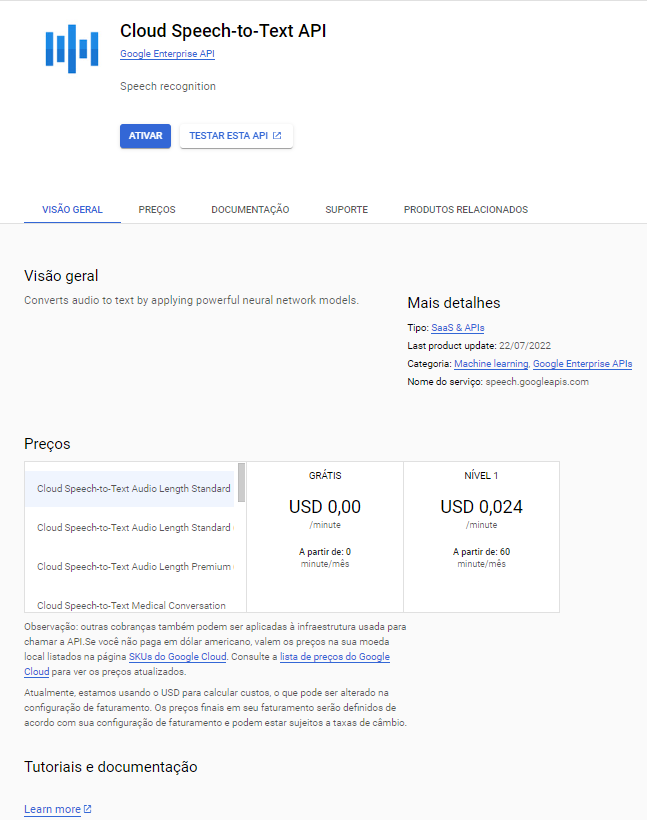Open the PRODUTOS RELACIONADOS tab
The width and height of the screenshot is (647, 820).
[x=466, y=210]
